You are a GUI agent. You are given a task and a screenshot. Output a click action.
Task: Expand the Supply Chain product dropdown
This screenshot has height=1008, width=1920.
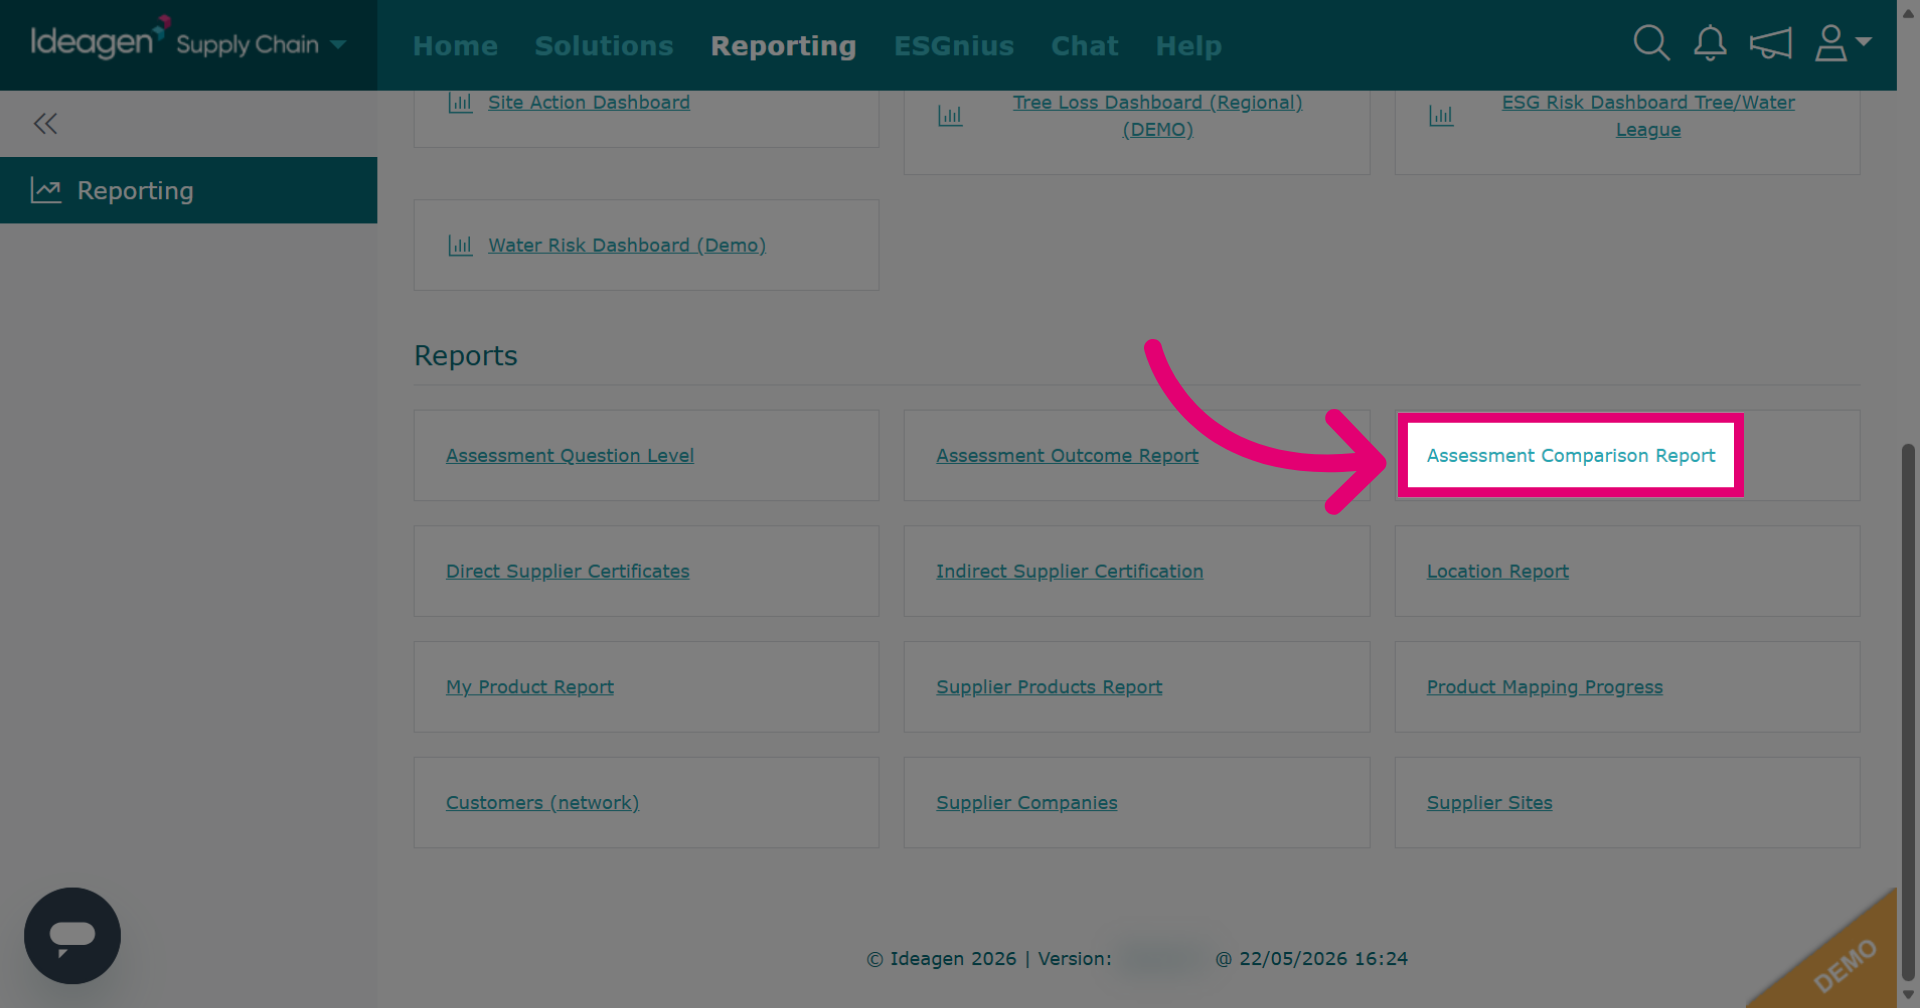338,44
